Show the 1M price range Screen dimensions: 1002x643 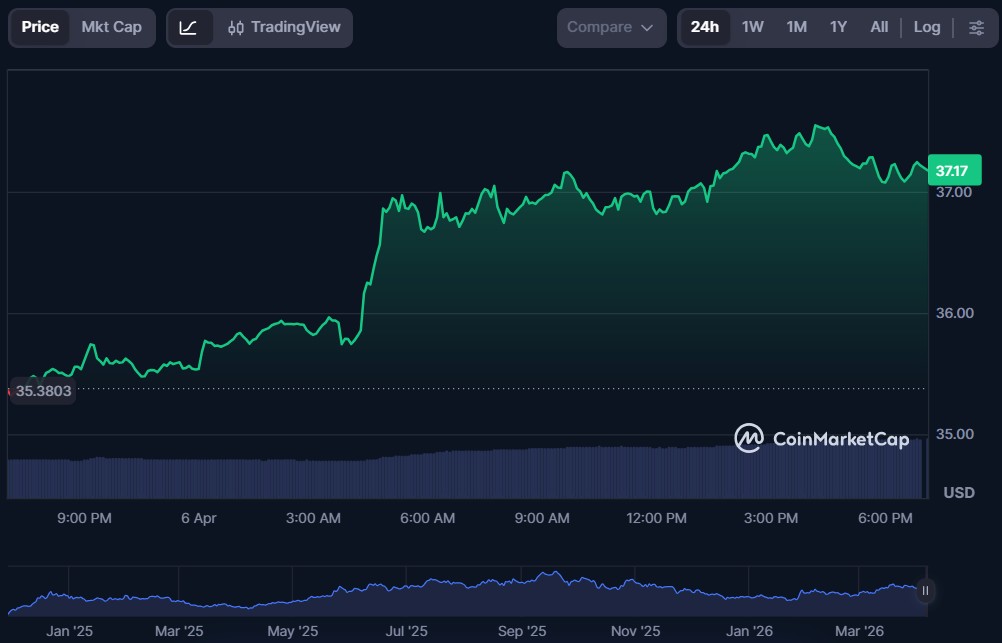pyautogui.click(x=796, y=28)
